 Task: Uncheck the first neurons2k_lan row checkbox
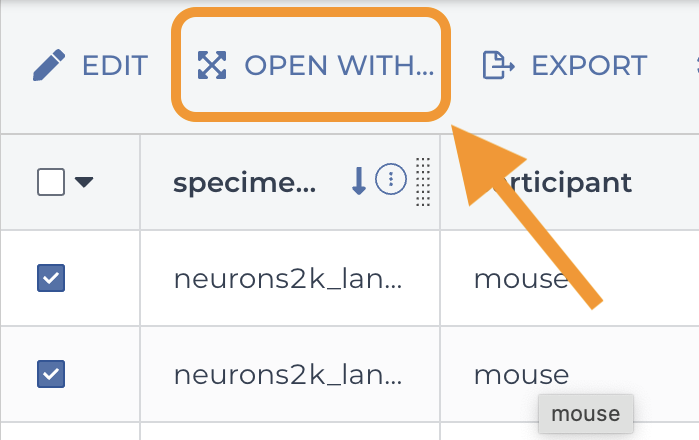coord(51,278)
